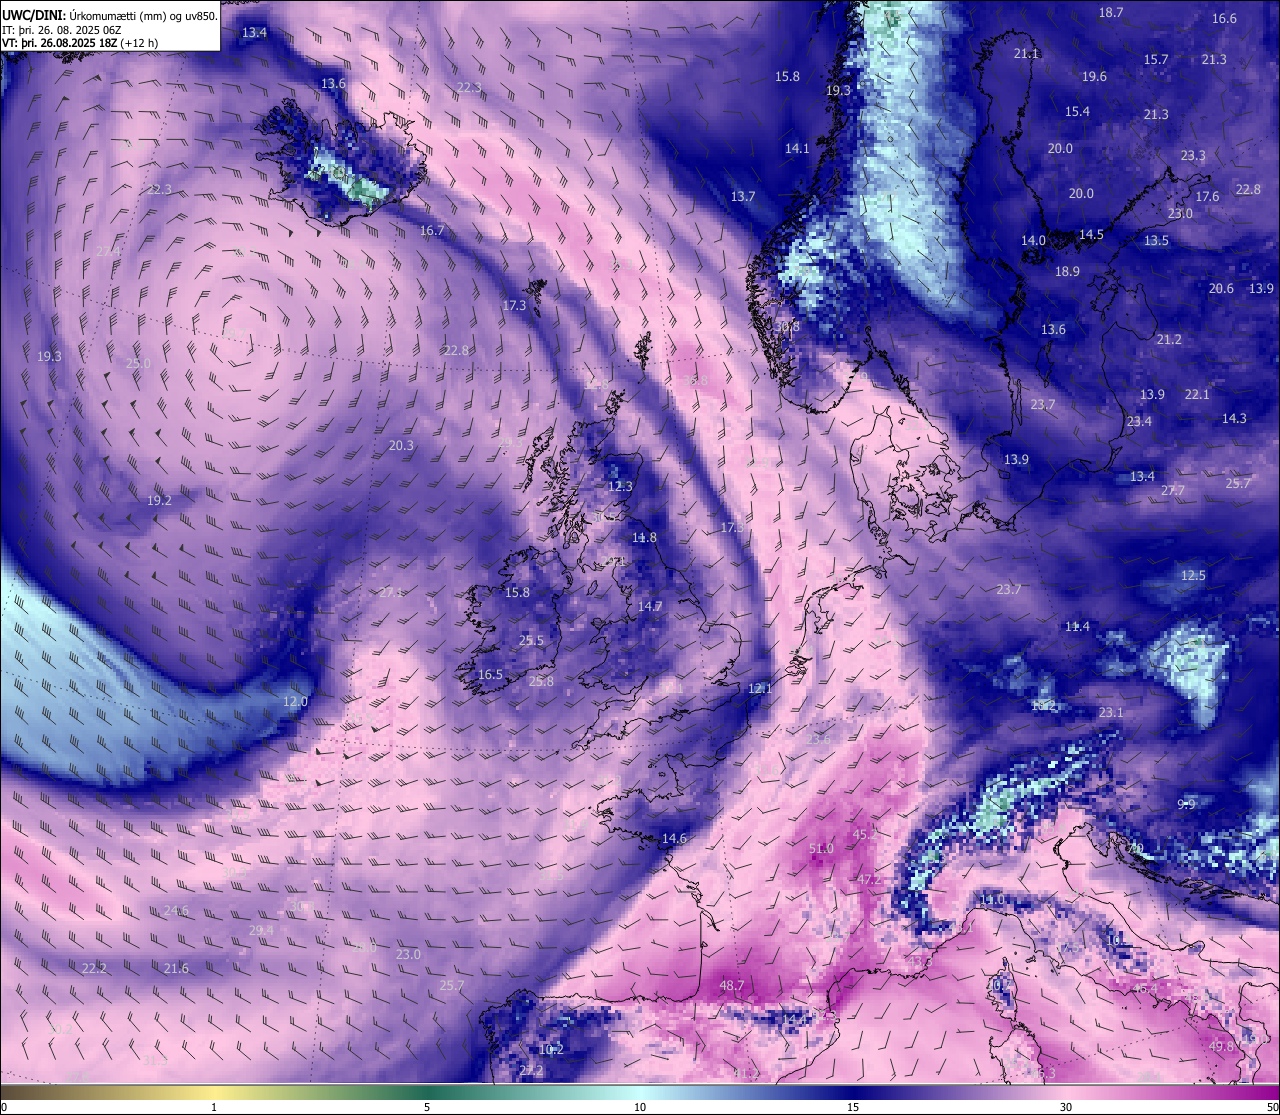Select the 'IT: þri. 26. 08. 2025 06Z' line

[64, 30]
